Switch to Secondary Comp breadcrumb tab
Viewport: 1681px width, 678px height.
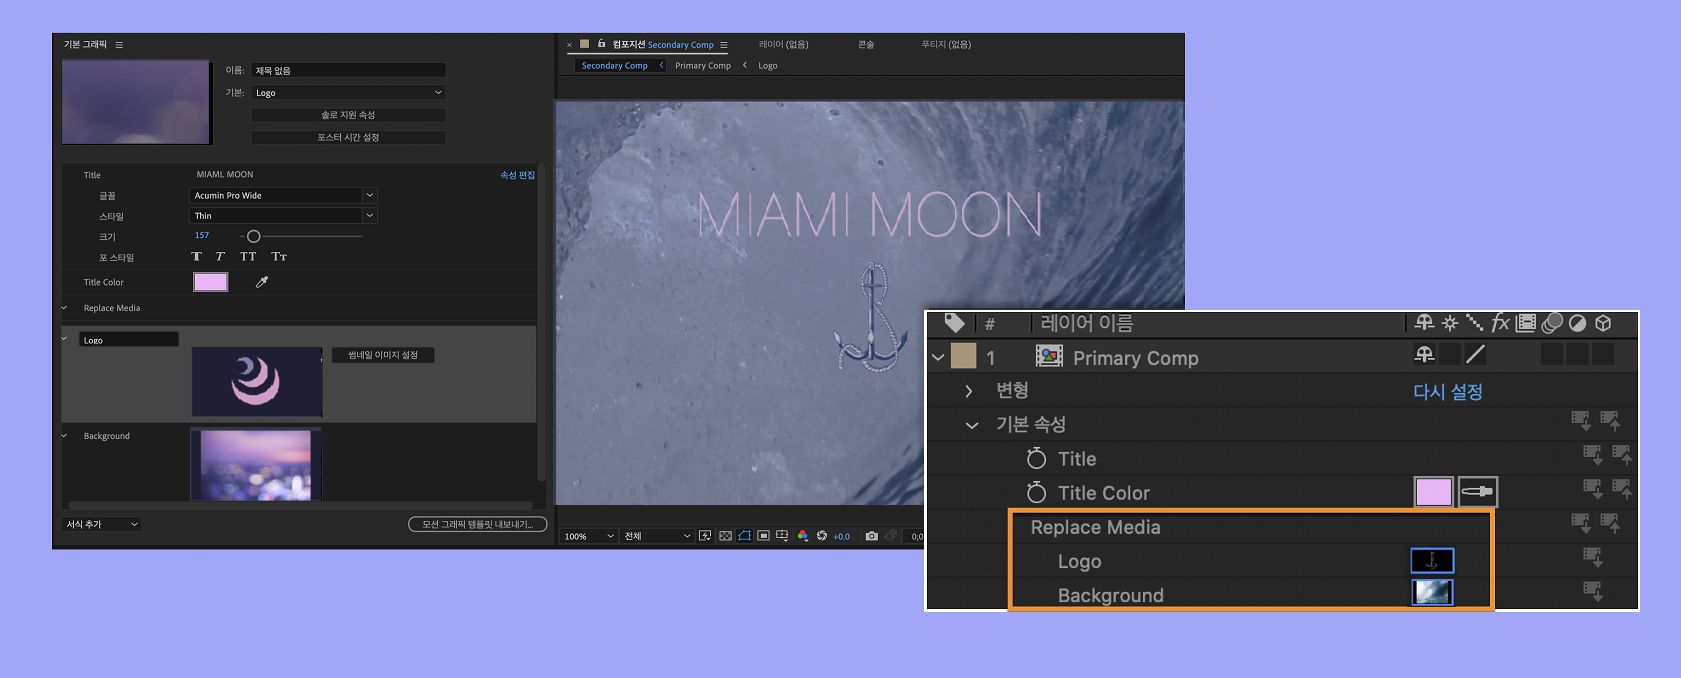[x=615, y=65]
